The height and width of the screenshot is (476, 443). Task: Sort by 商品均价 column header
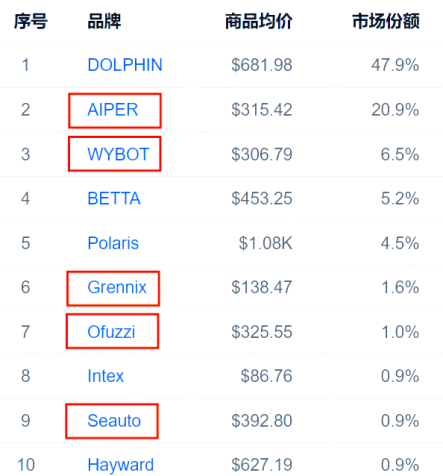click(x=259, y=21)
